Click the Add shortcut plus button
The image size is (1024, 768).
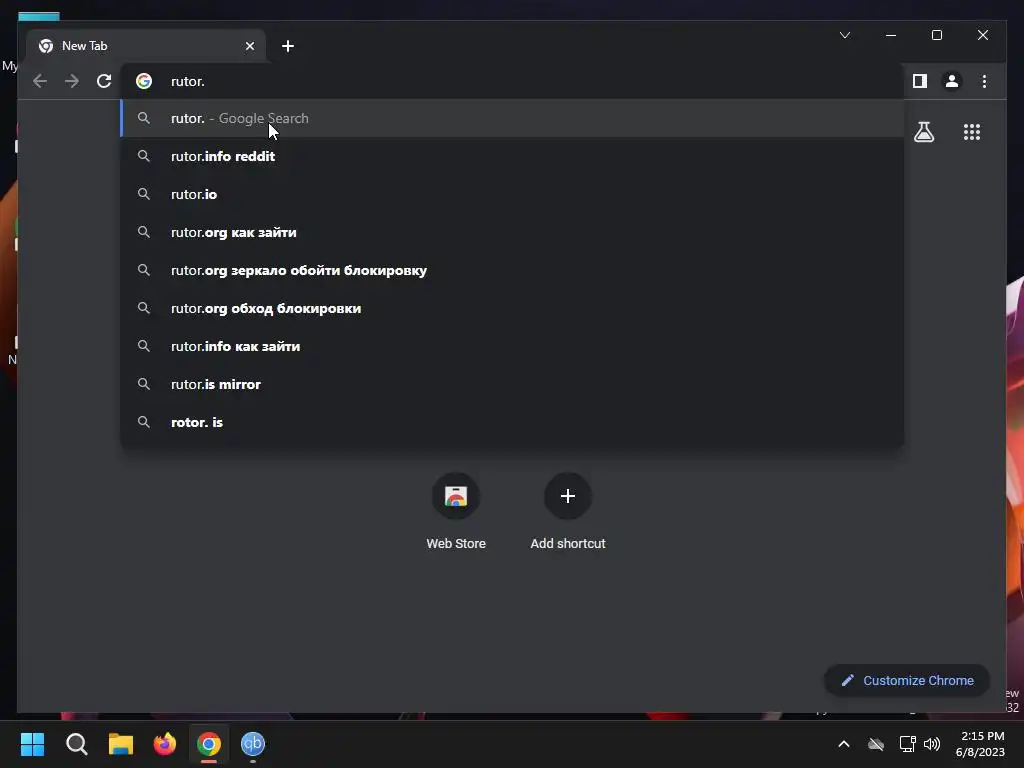[568, 496]
